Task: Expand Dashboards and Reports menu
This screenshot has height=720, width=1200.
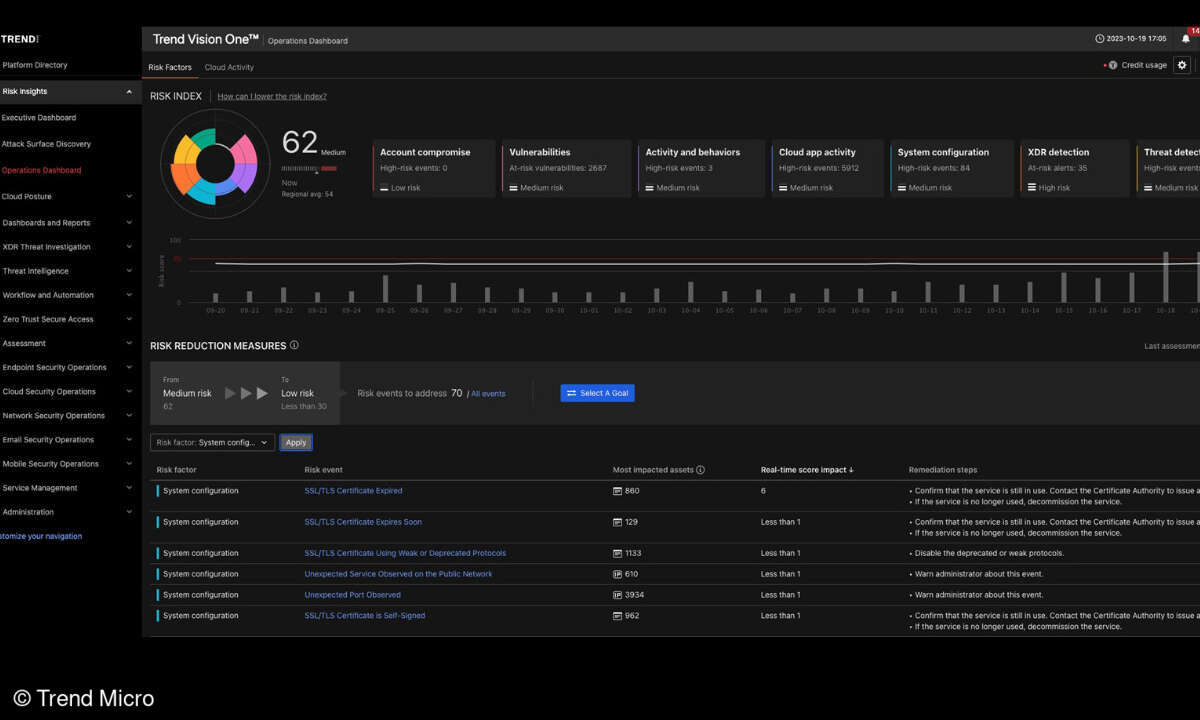Action: click(129, 223)
